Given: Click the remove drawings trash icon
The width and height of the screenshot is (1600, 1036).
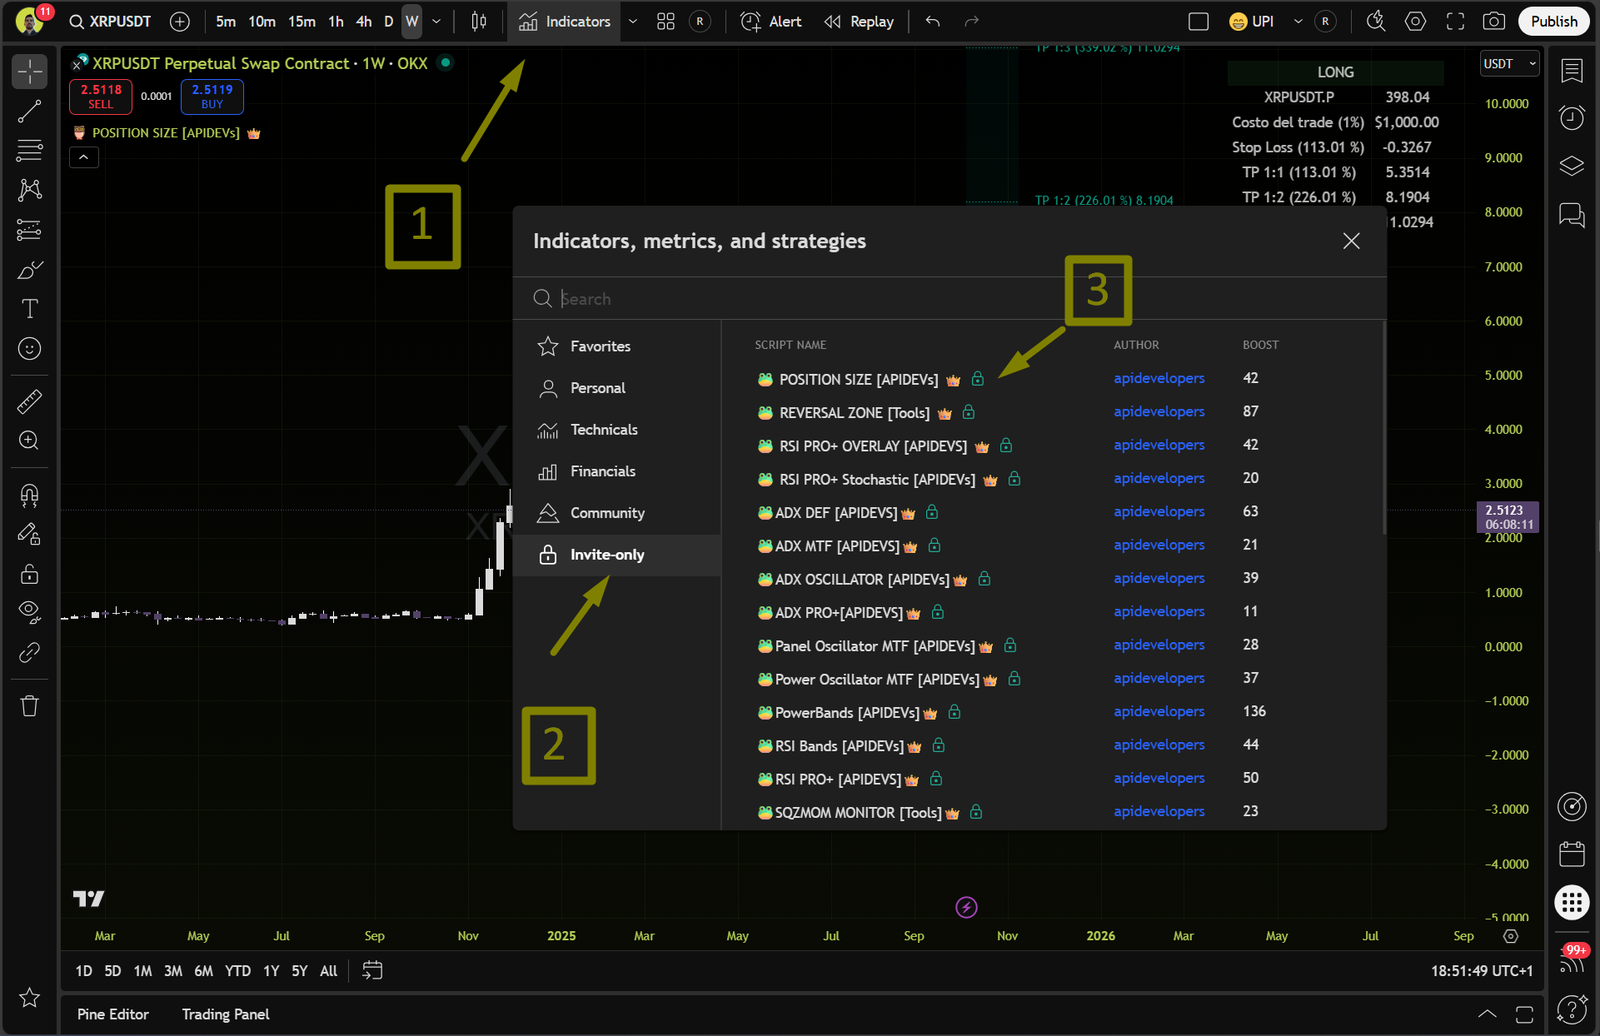Looking at the screenshot, I should [x=30, y=706].
